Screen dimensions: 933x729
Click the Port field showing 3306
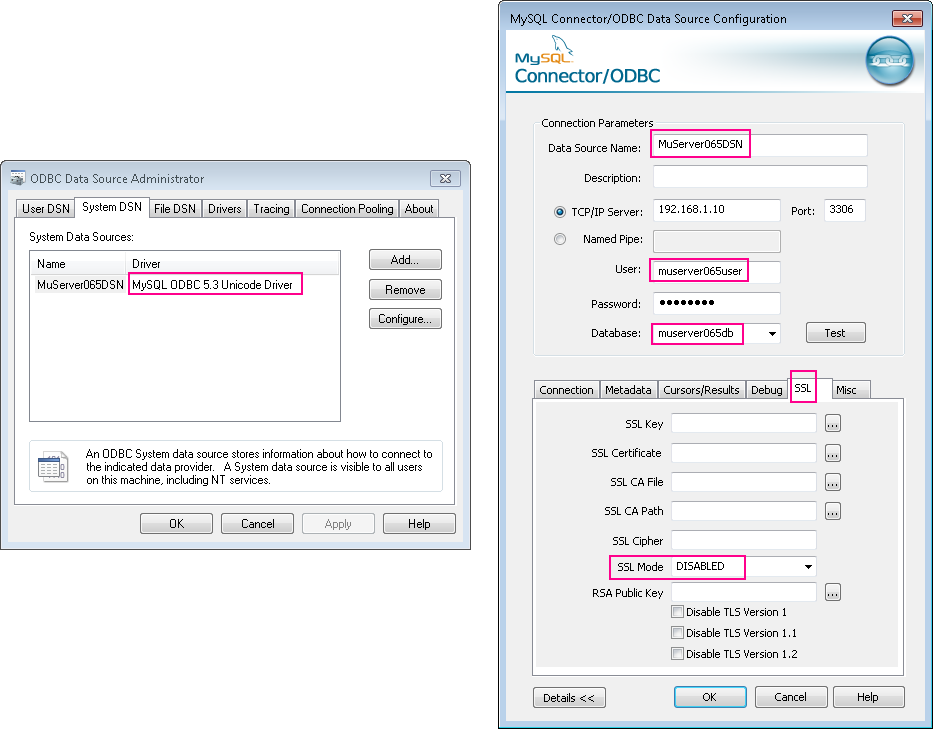coord(844,210)
